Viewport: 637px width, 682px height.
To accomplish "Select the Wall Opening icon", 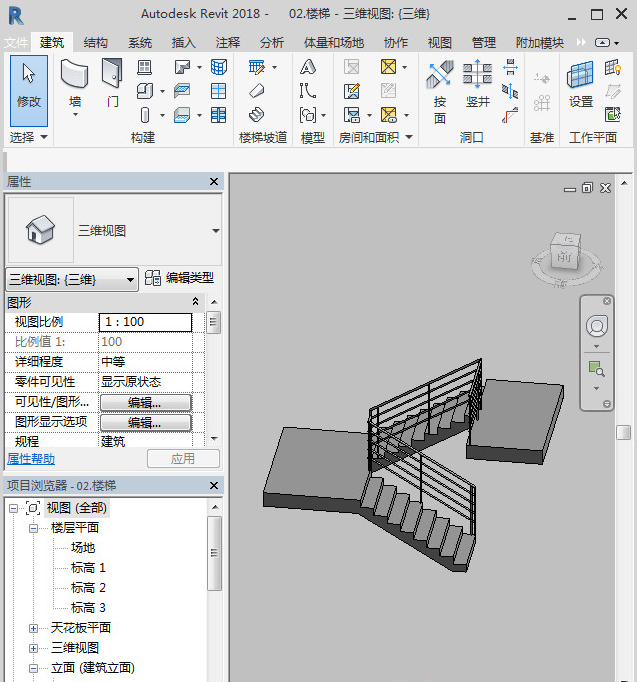I will click(510, 67).
